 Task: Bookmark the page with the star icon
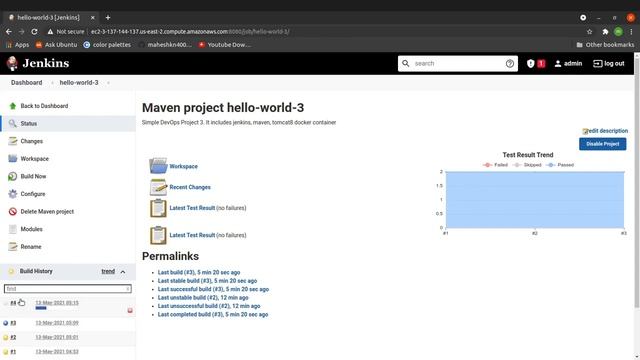pos(589,31)
